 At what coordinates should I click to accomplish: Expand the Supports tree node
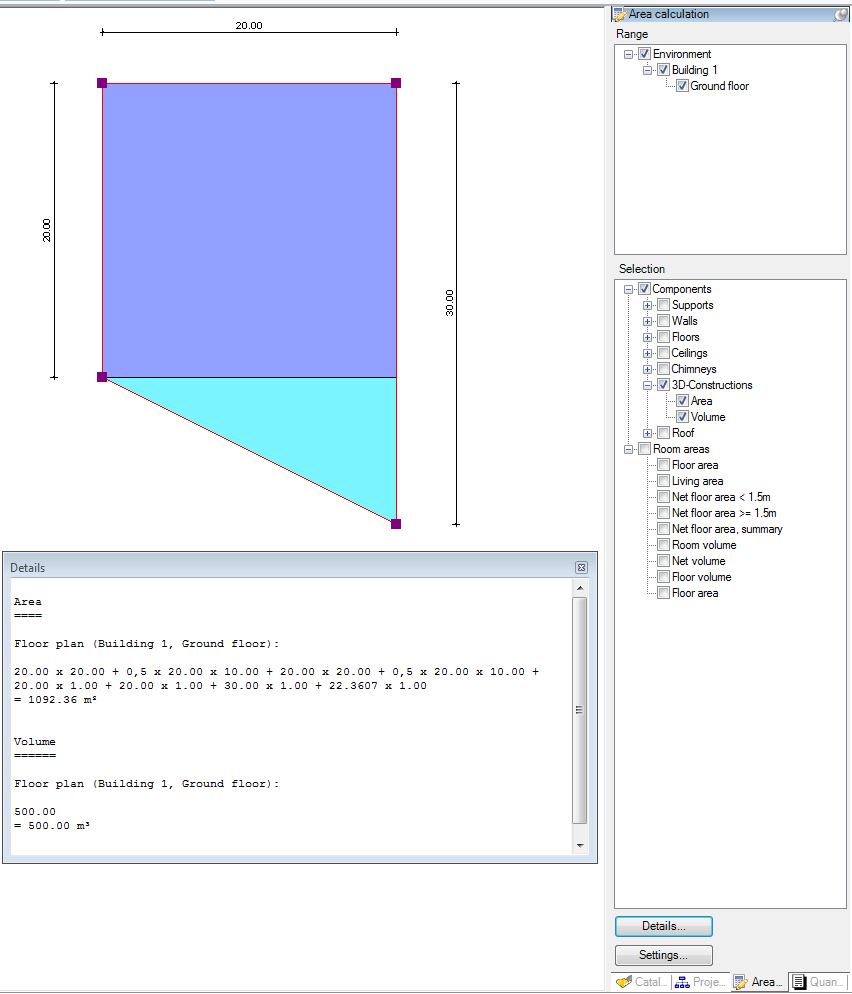pyautogui.click(x=648, y=305)
